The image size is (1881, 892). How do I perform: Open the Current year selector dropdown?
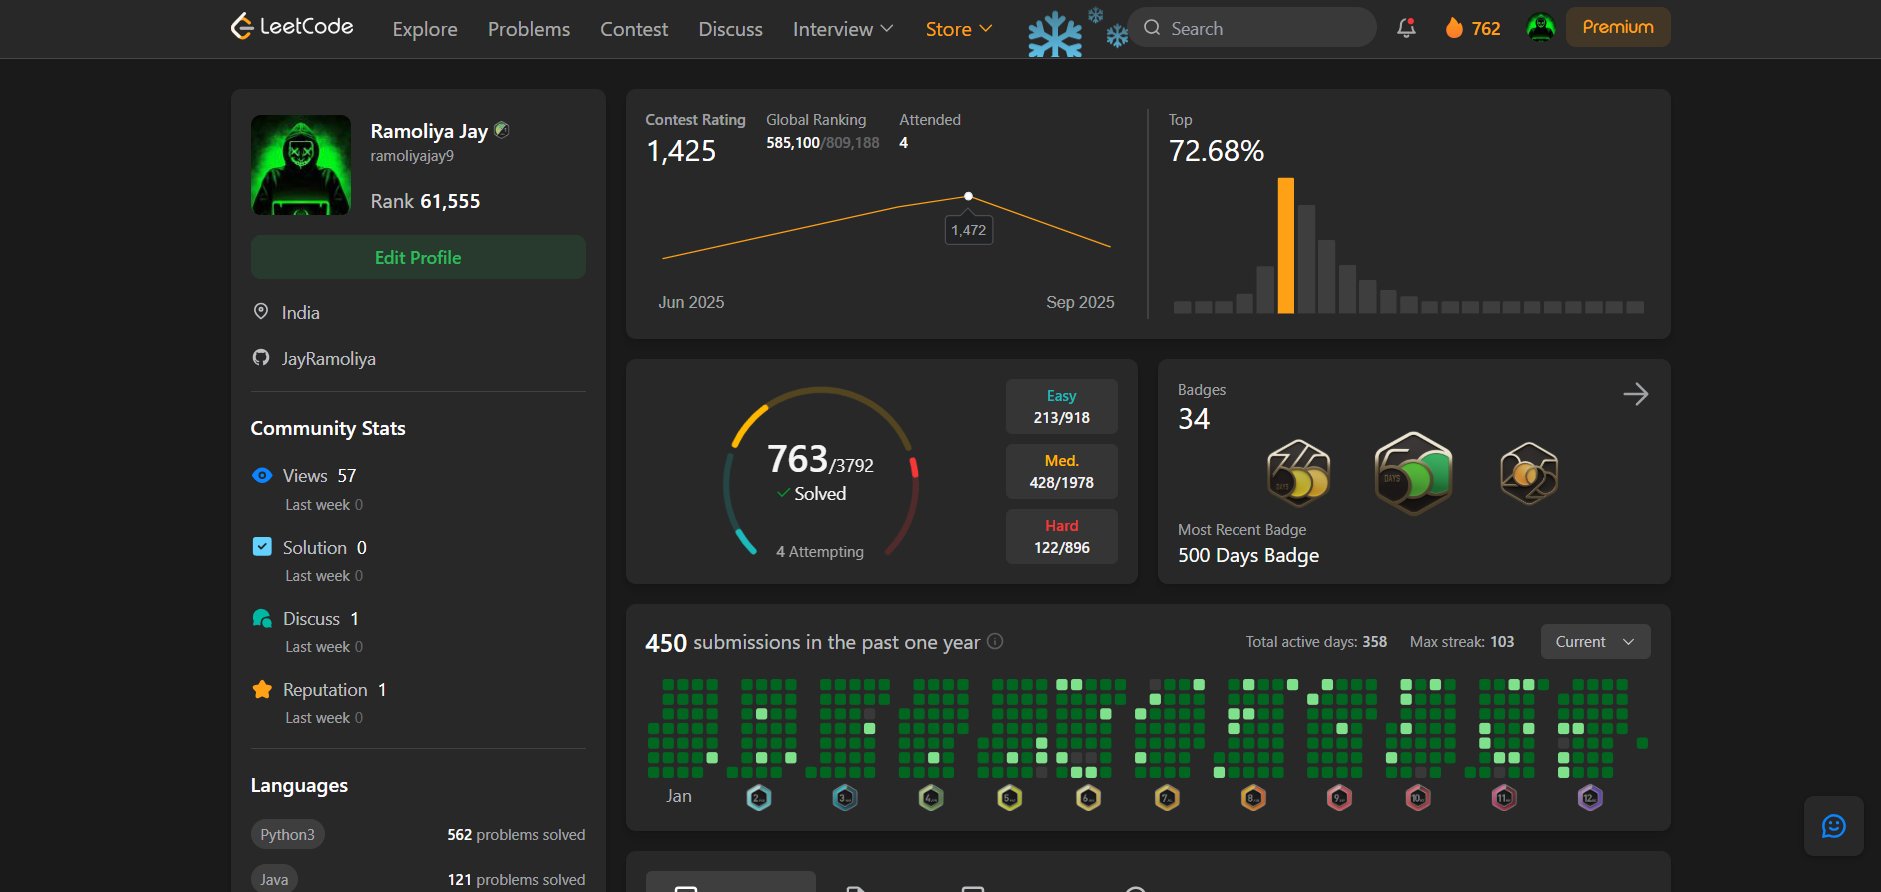[1595, 642]
